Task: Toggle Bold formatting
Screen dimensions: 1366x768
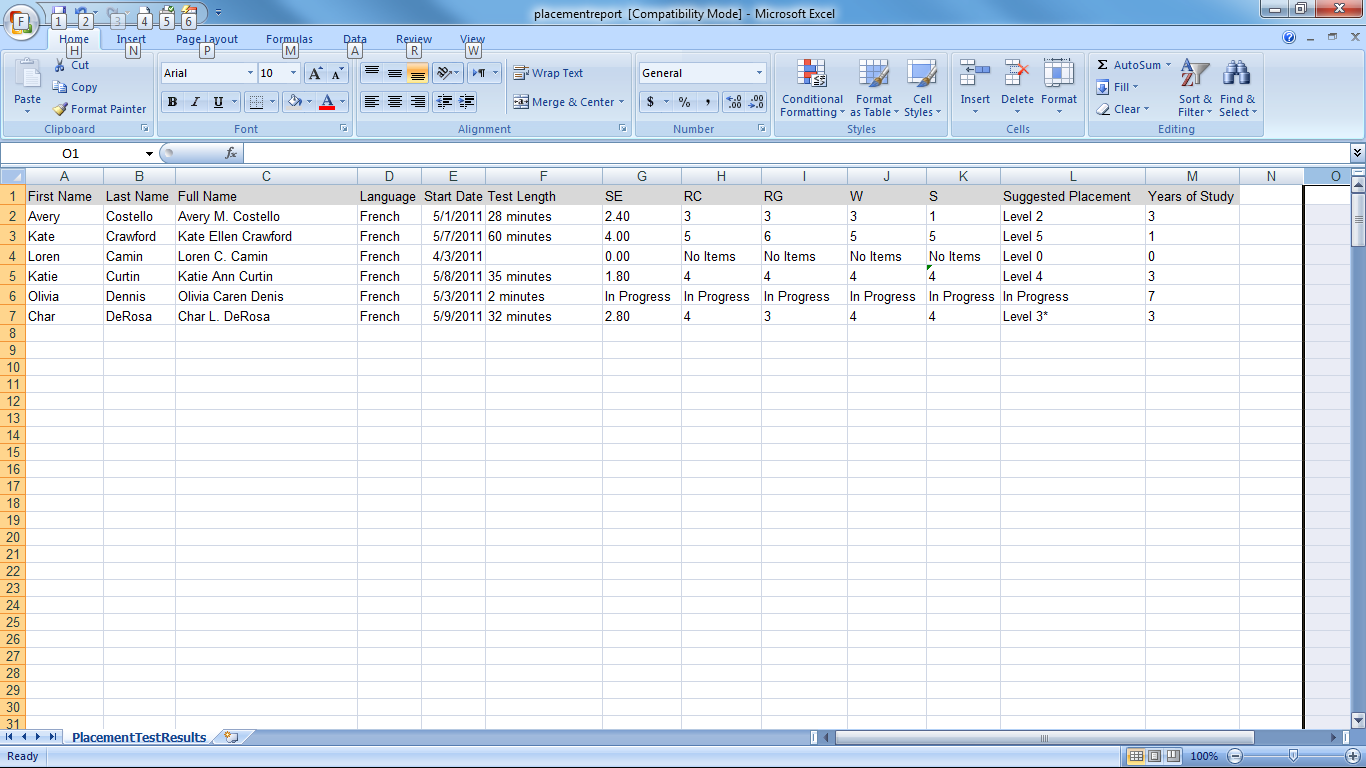Action: (172, 102)
